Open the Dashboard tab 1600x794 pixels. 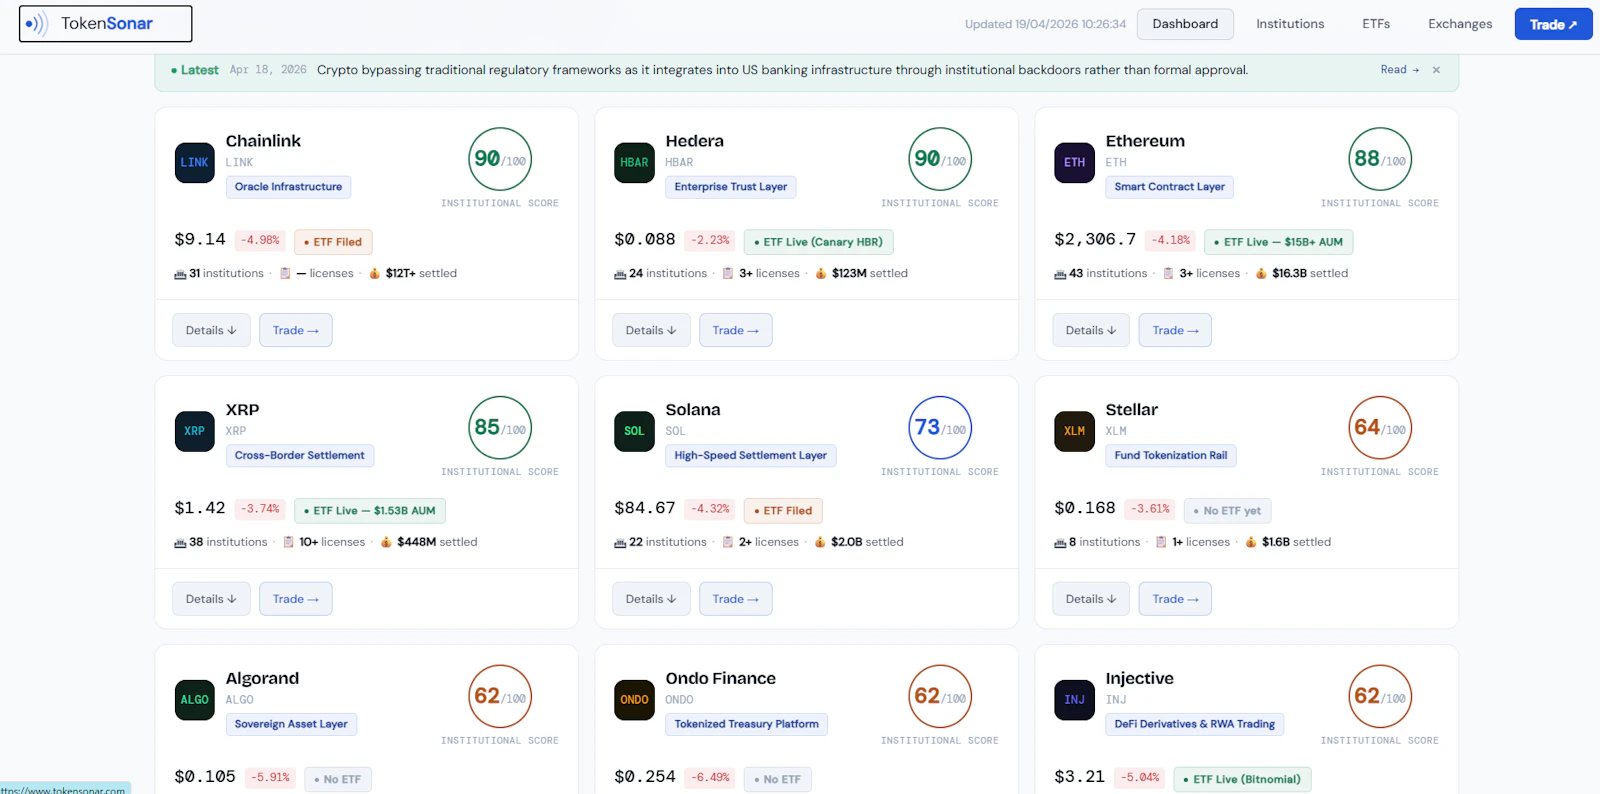(x=1185, y=24)
